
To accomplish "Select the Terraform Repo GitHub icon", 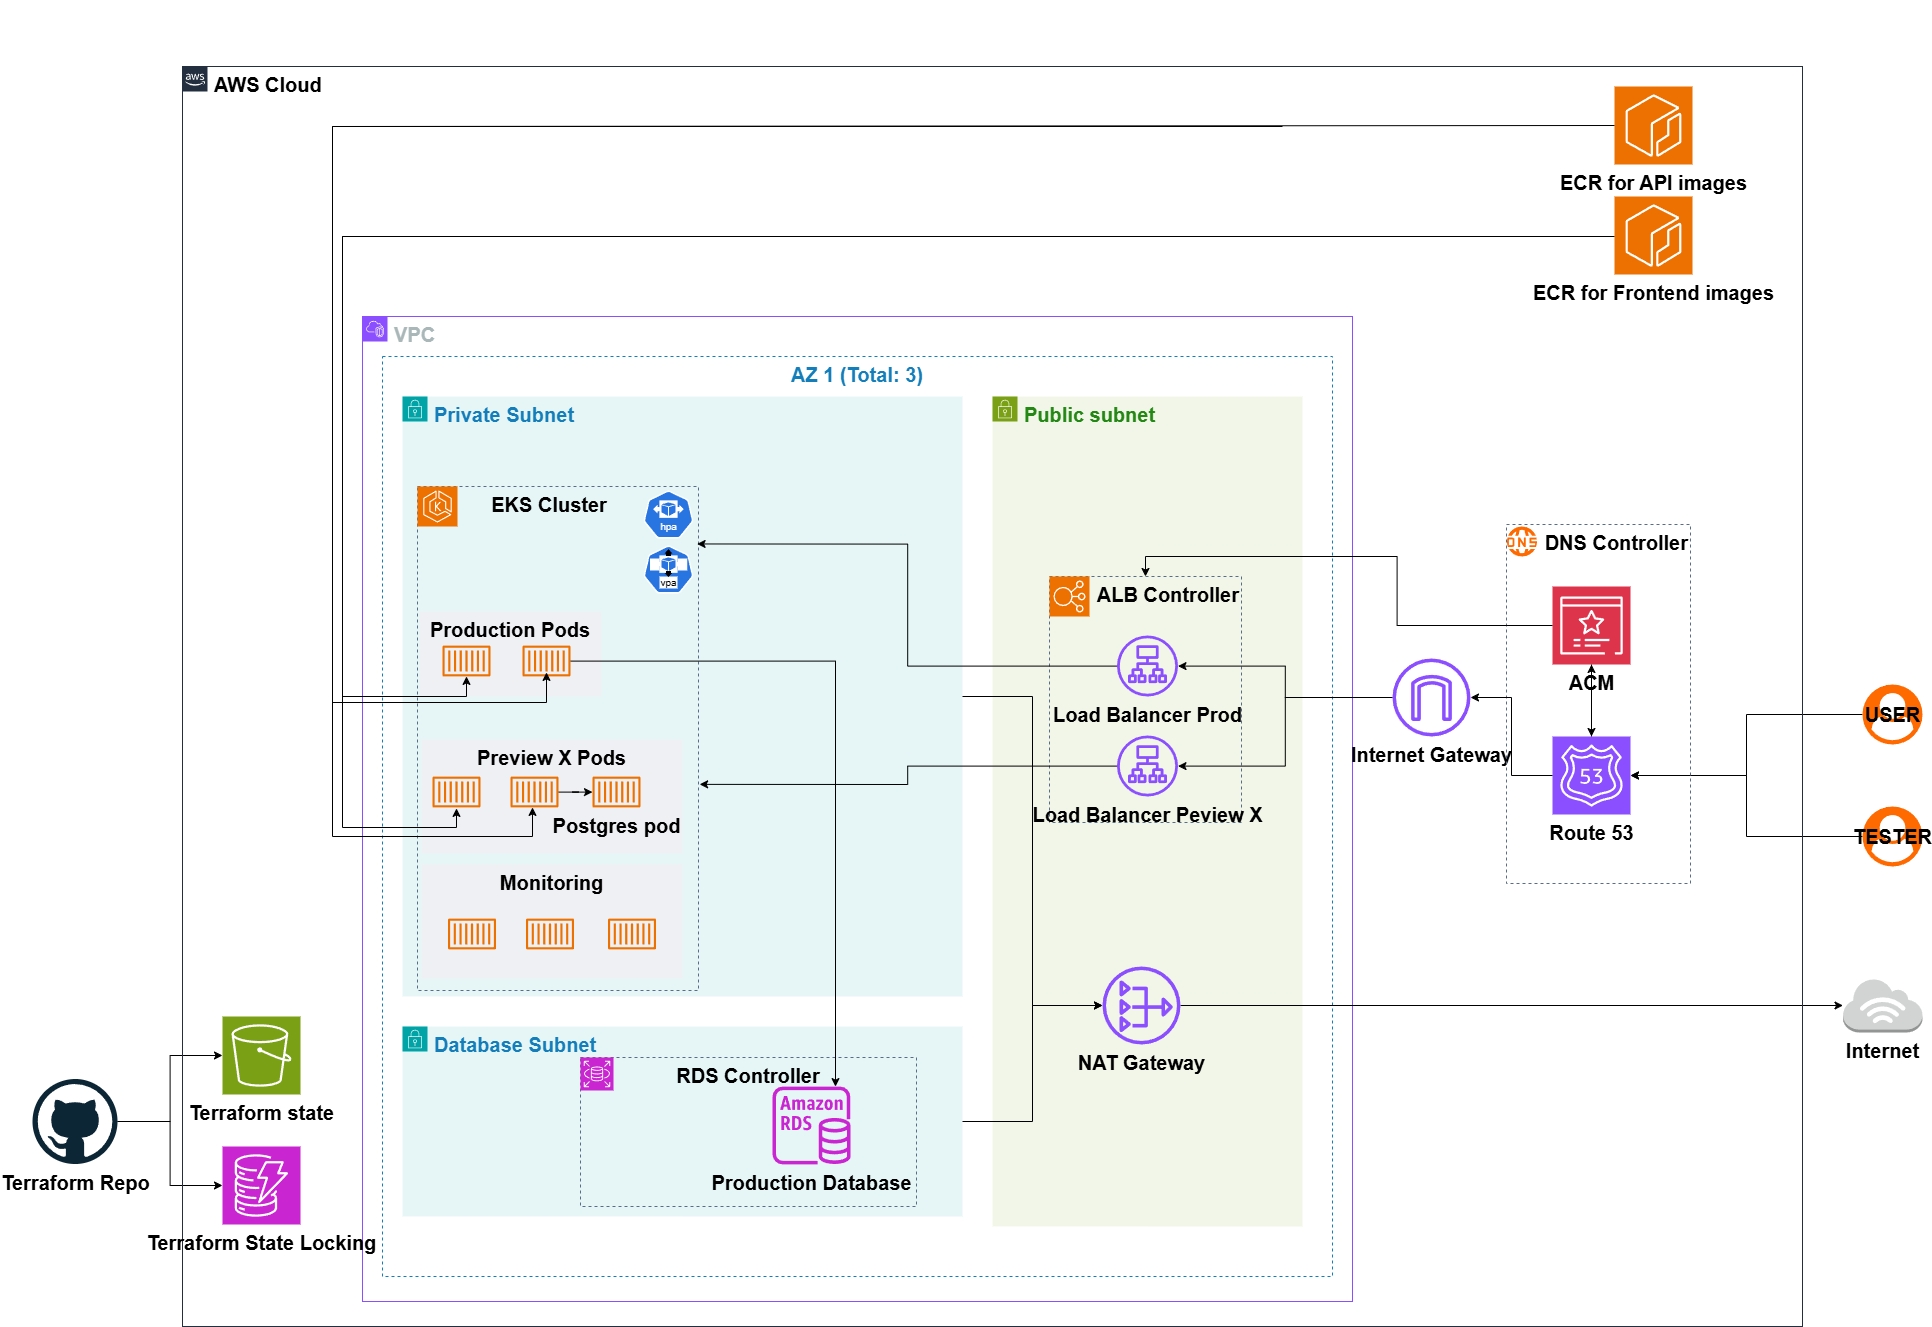I will click(x=75, y=1121).
